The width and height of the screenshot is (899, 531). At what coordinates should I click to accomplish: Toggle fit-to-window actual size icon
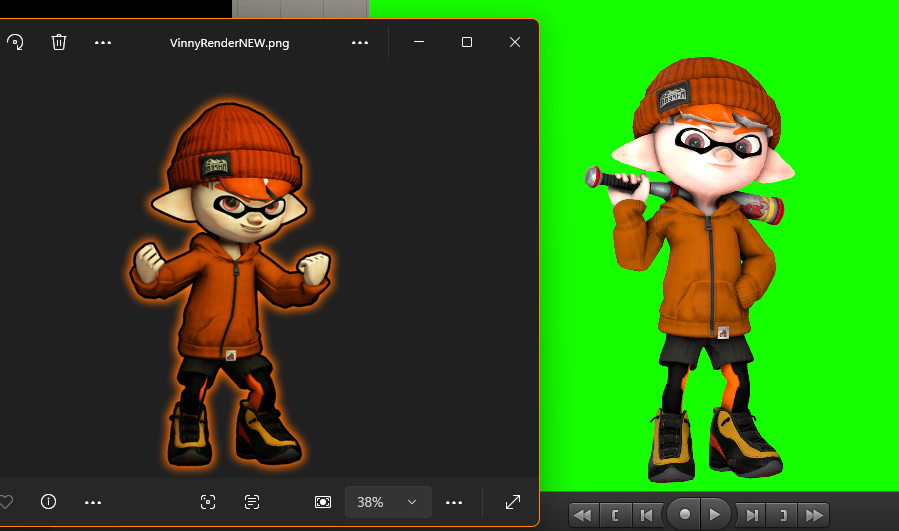pyautogui.click(x=323, y=502)
